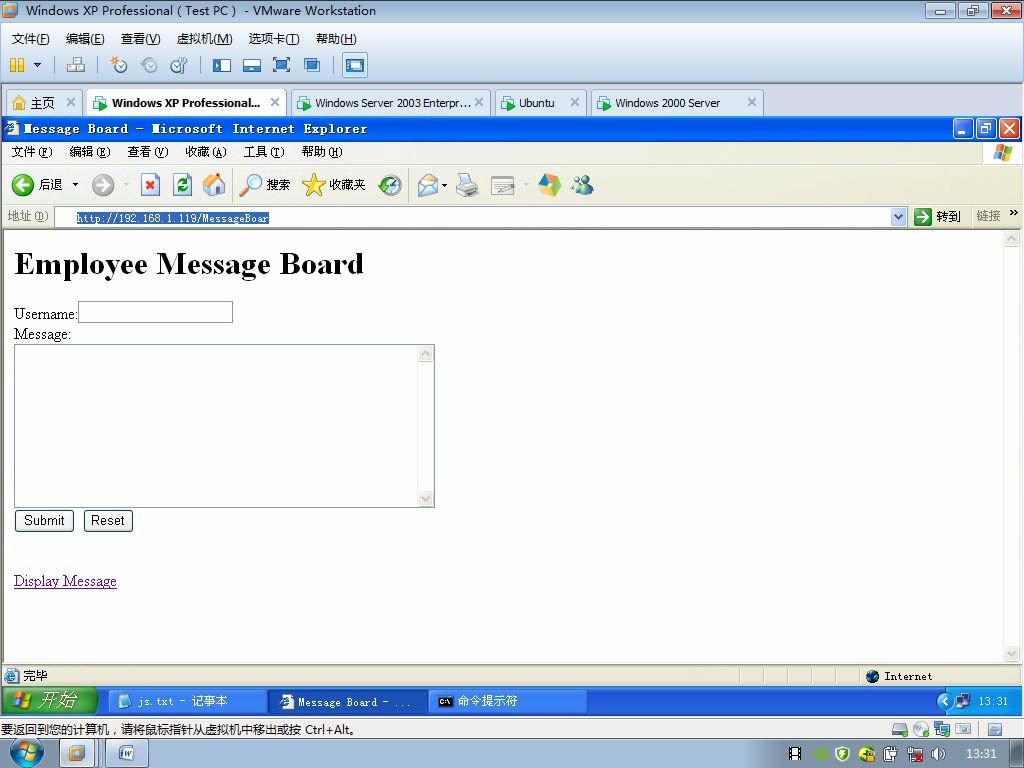Toggle VMware library sidebar view icon

(x=222, y=65)
